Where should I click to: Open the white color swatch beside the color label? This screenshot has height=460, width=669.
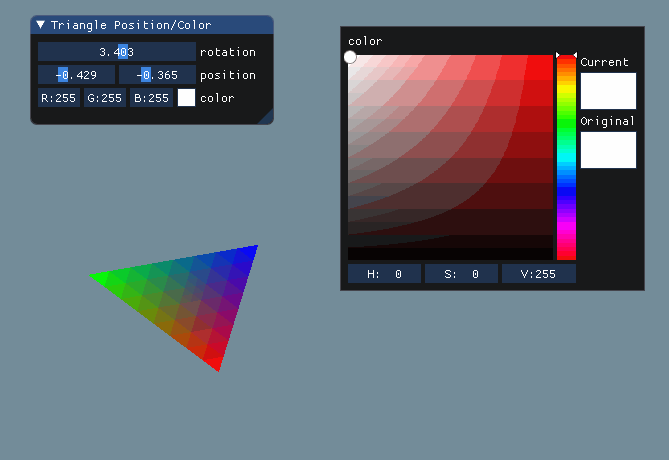(186, 98)
